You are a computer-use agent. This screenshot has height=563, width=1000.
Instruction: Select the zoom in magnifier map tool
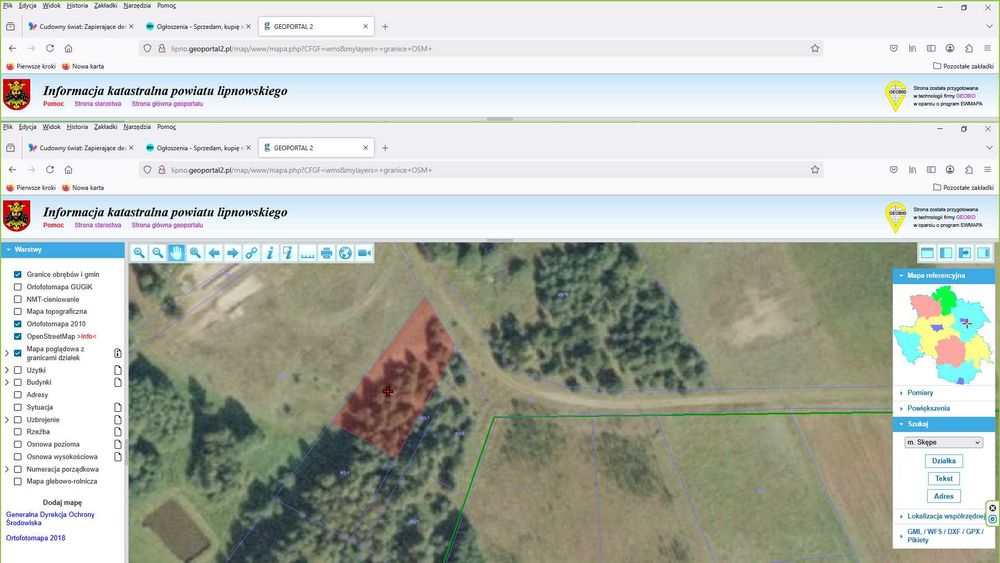(138, 253)
